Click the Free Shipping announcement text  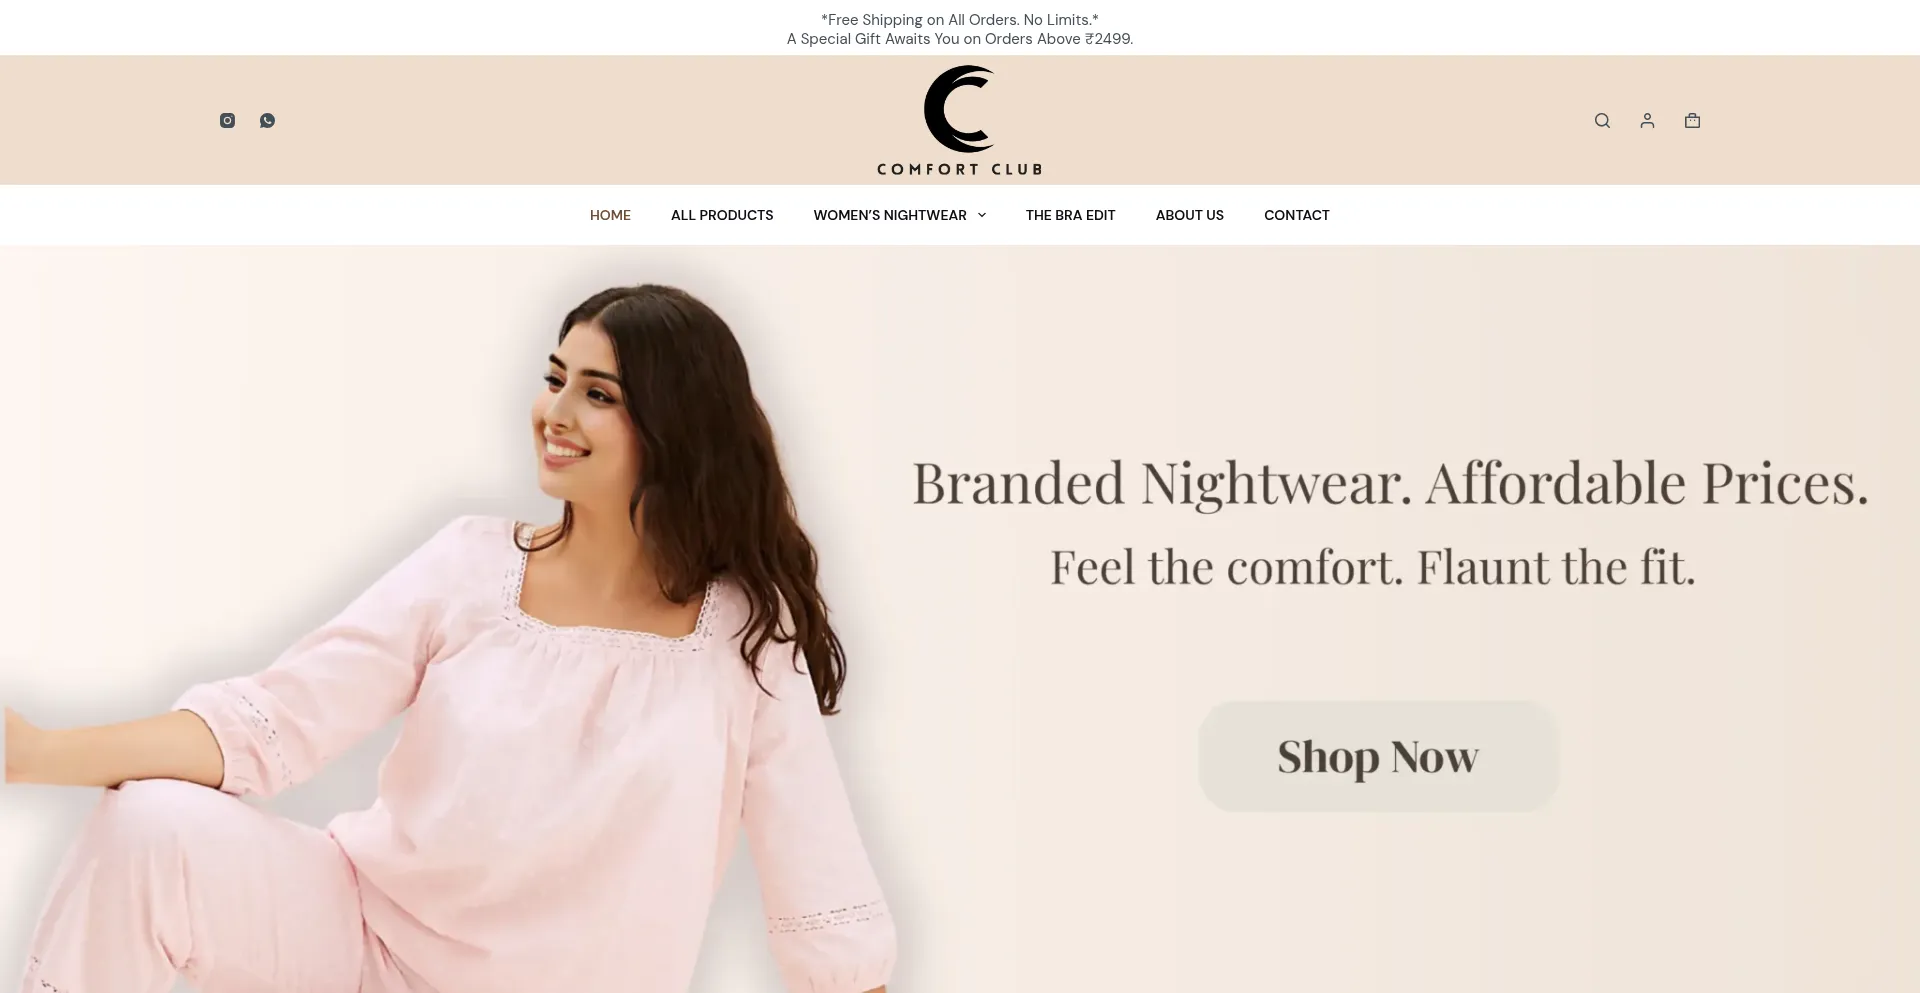click(960, 19)
